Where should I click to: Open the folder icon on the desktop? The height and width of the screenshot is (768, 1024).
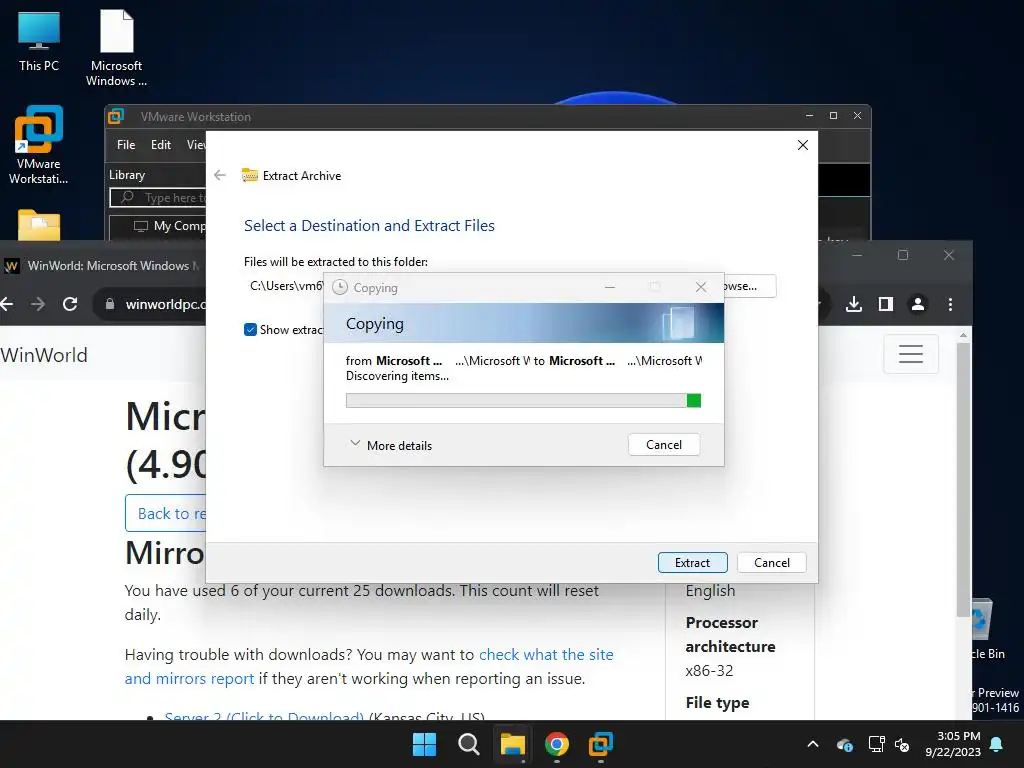(x=39, y=225)
